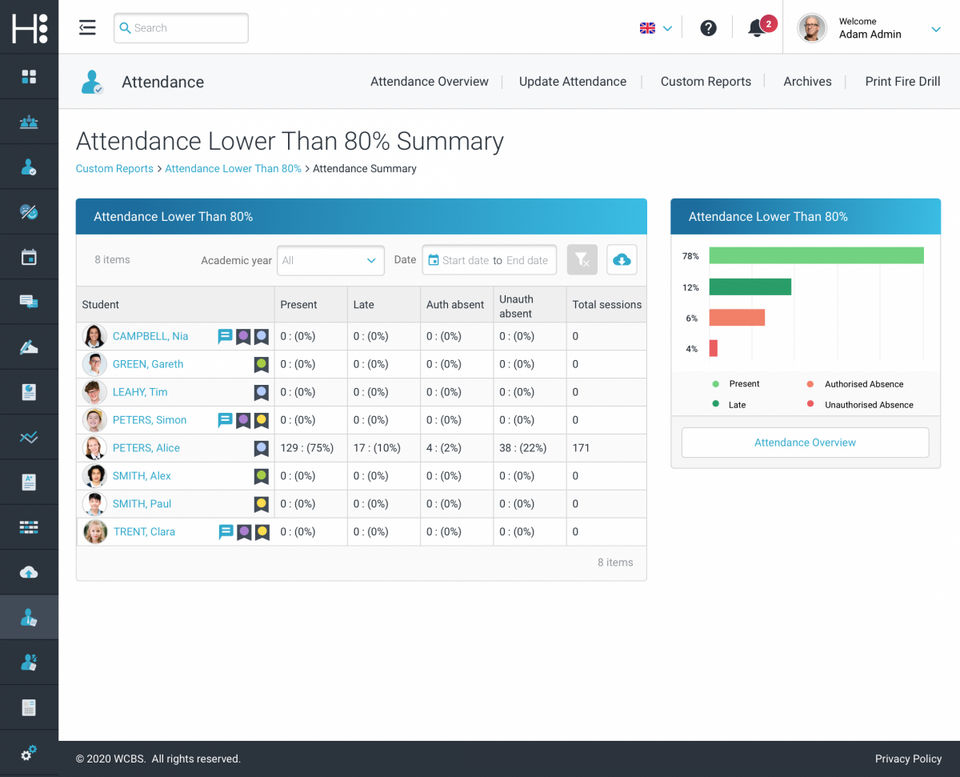Go to the Update Attendance tab
The height and width of the screenshot is (777, 960).
[572, 81]
